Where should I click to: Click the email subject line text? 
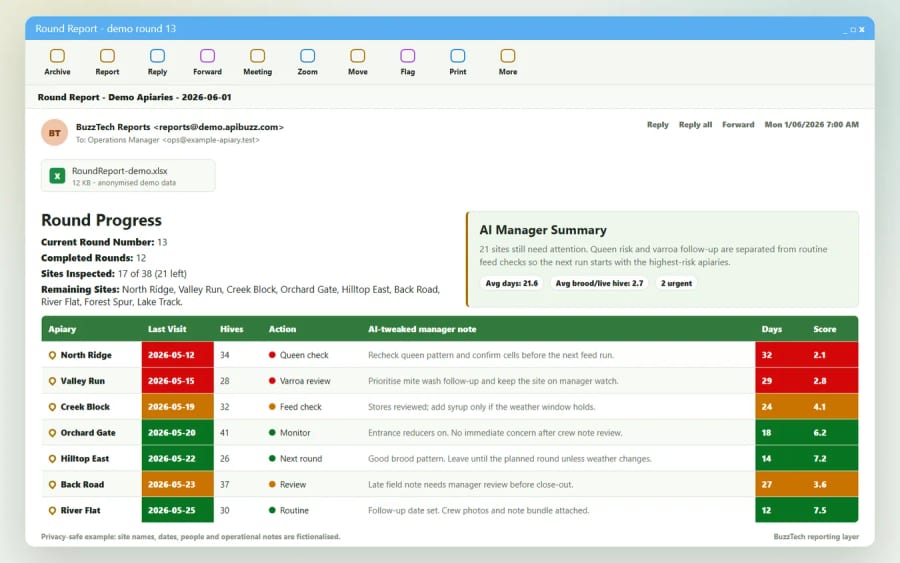tap(134, 97)
